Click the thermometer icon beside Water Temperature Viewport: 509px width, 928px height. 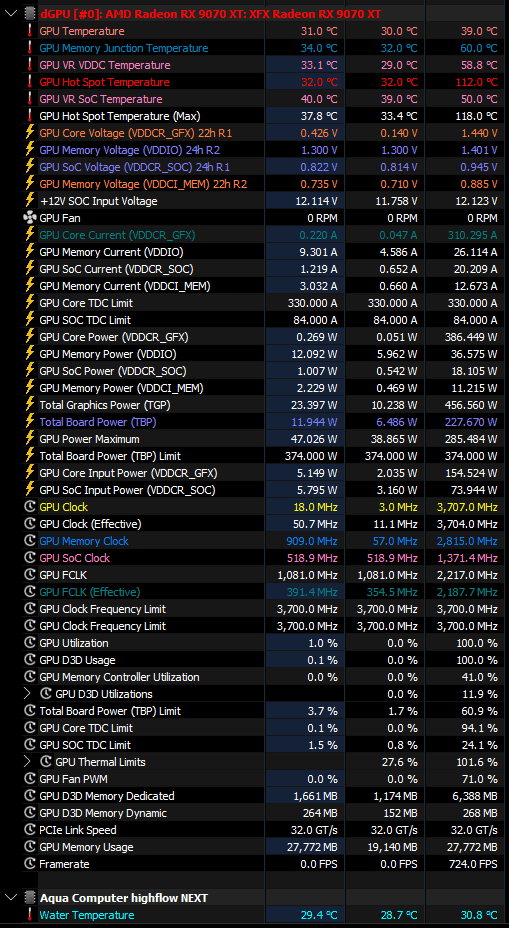tap(30, 915)
